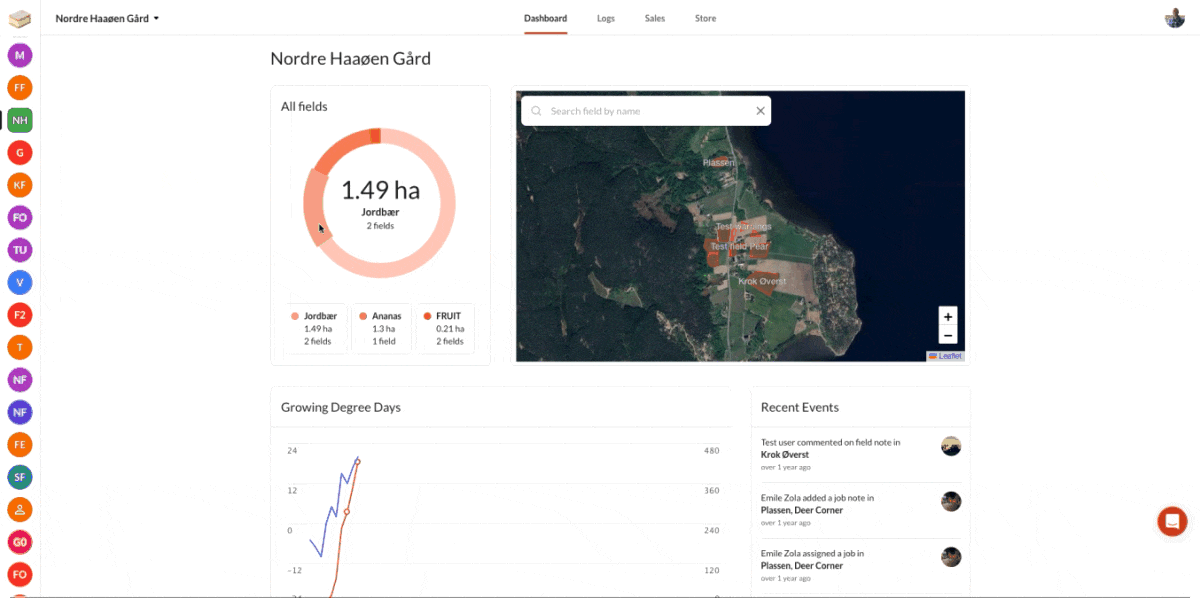The width and height of the screenshot is (1200, 598).
Task: Click the search magnifier icon on the map
Action: (537, 111)
